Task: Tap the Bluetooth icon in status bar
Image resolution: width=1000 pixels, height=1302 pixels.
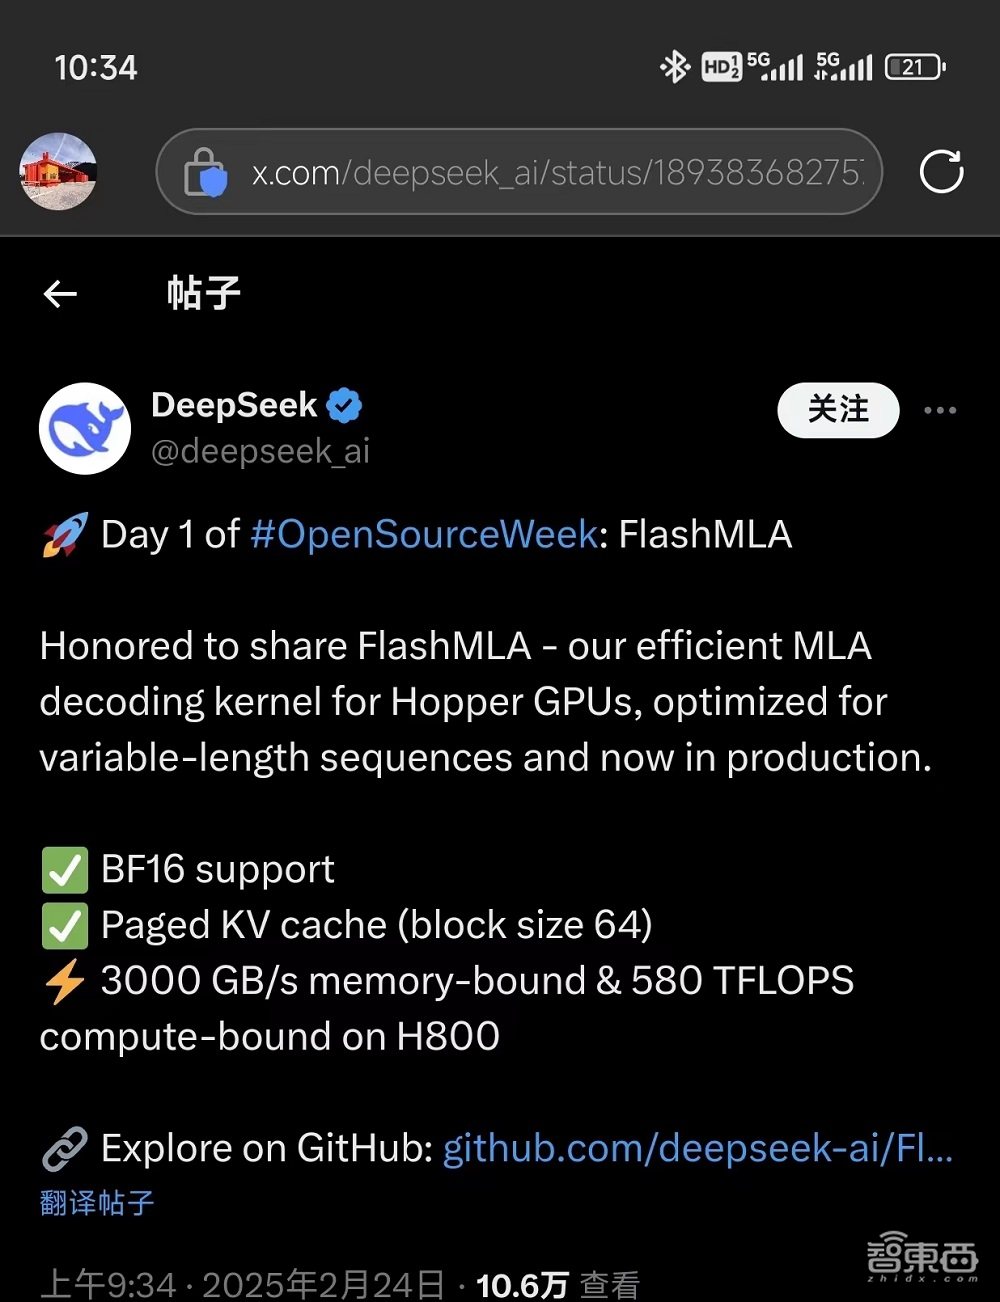Action: 673,66
